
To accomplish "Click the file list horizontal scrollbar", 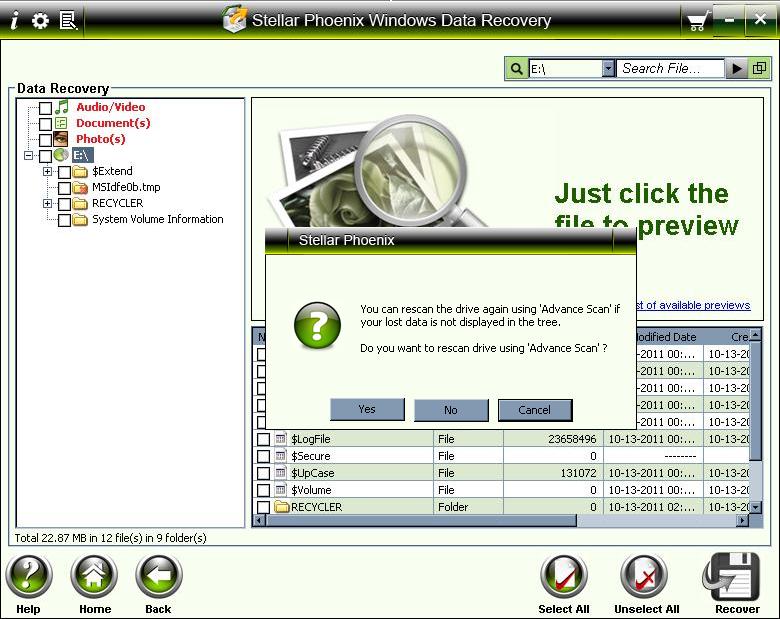I will coord(421,520).
